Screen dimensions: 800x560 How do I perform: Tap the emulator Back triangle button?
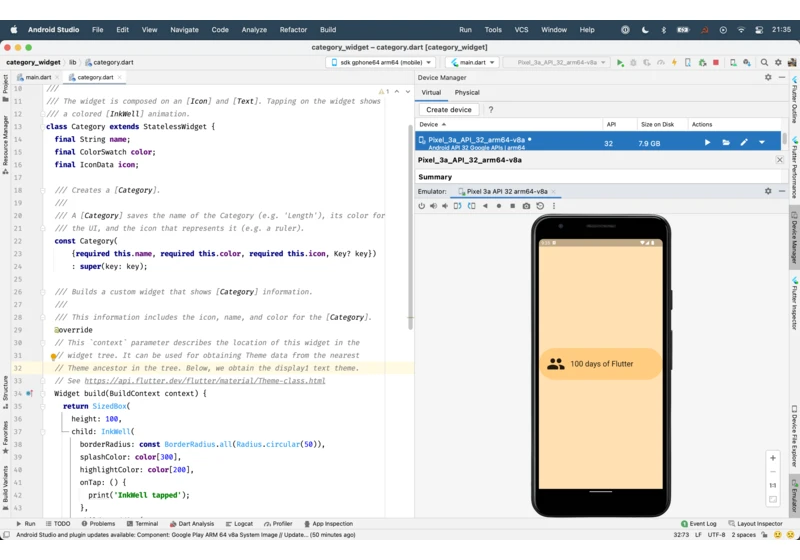(x=485, y=206)
